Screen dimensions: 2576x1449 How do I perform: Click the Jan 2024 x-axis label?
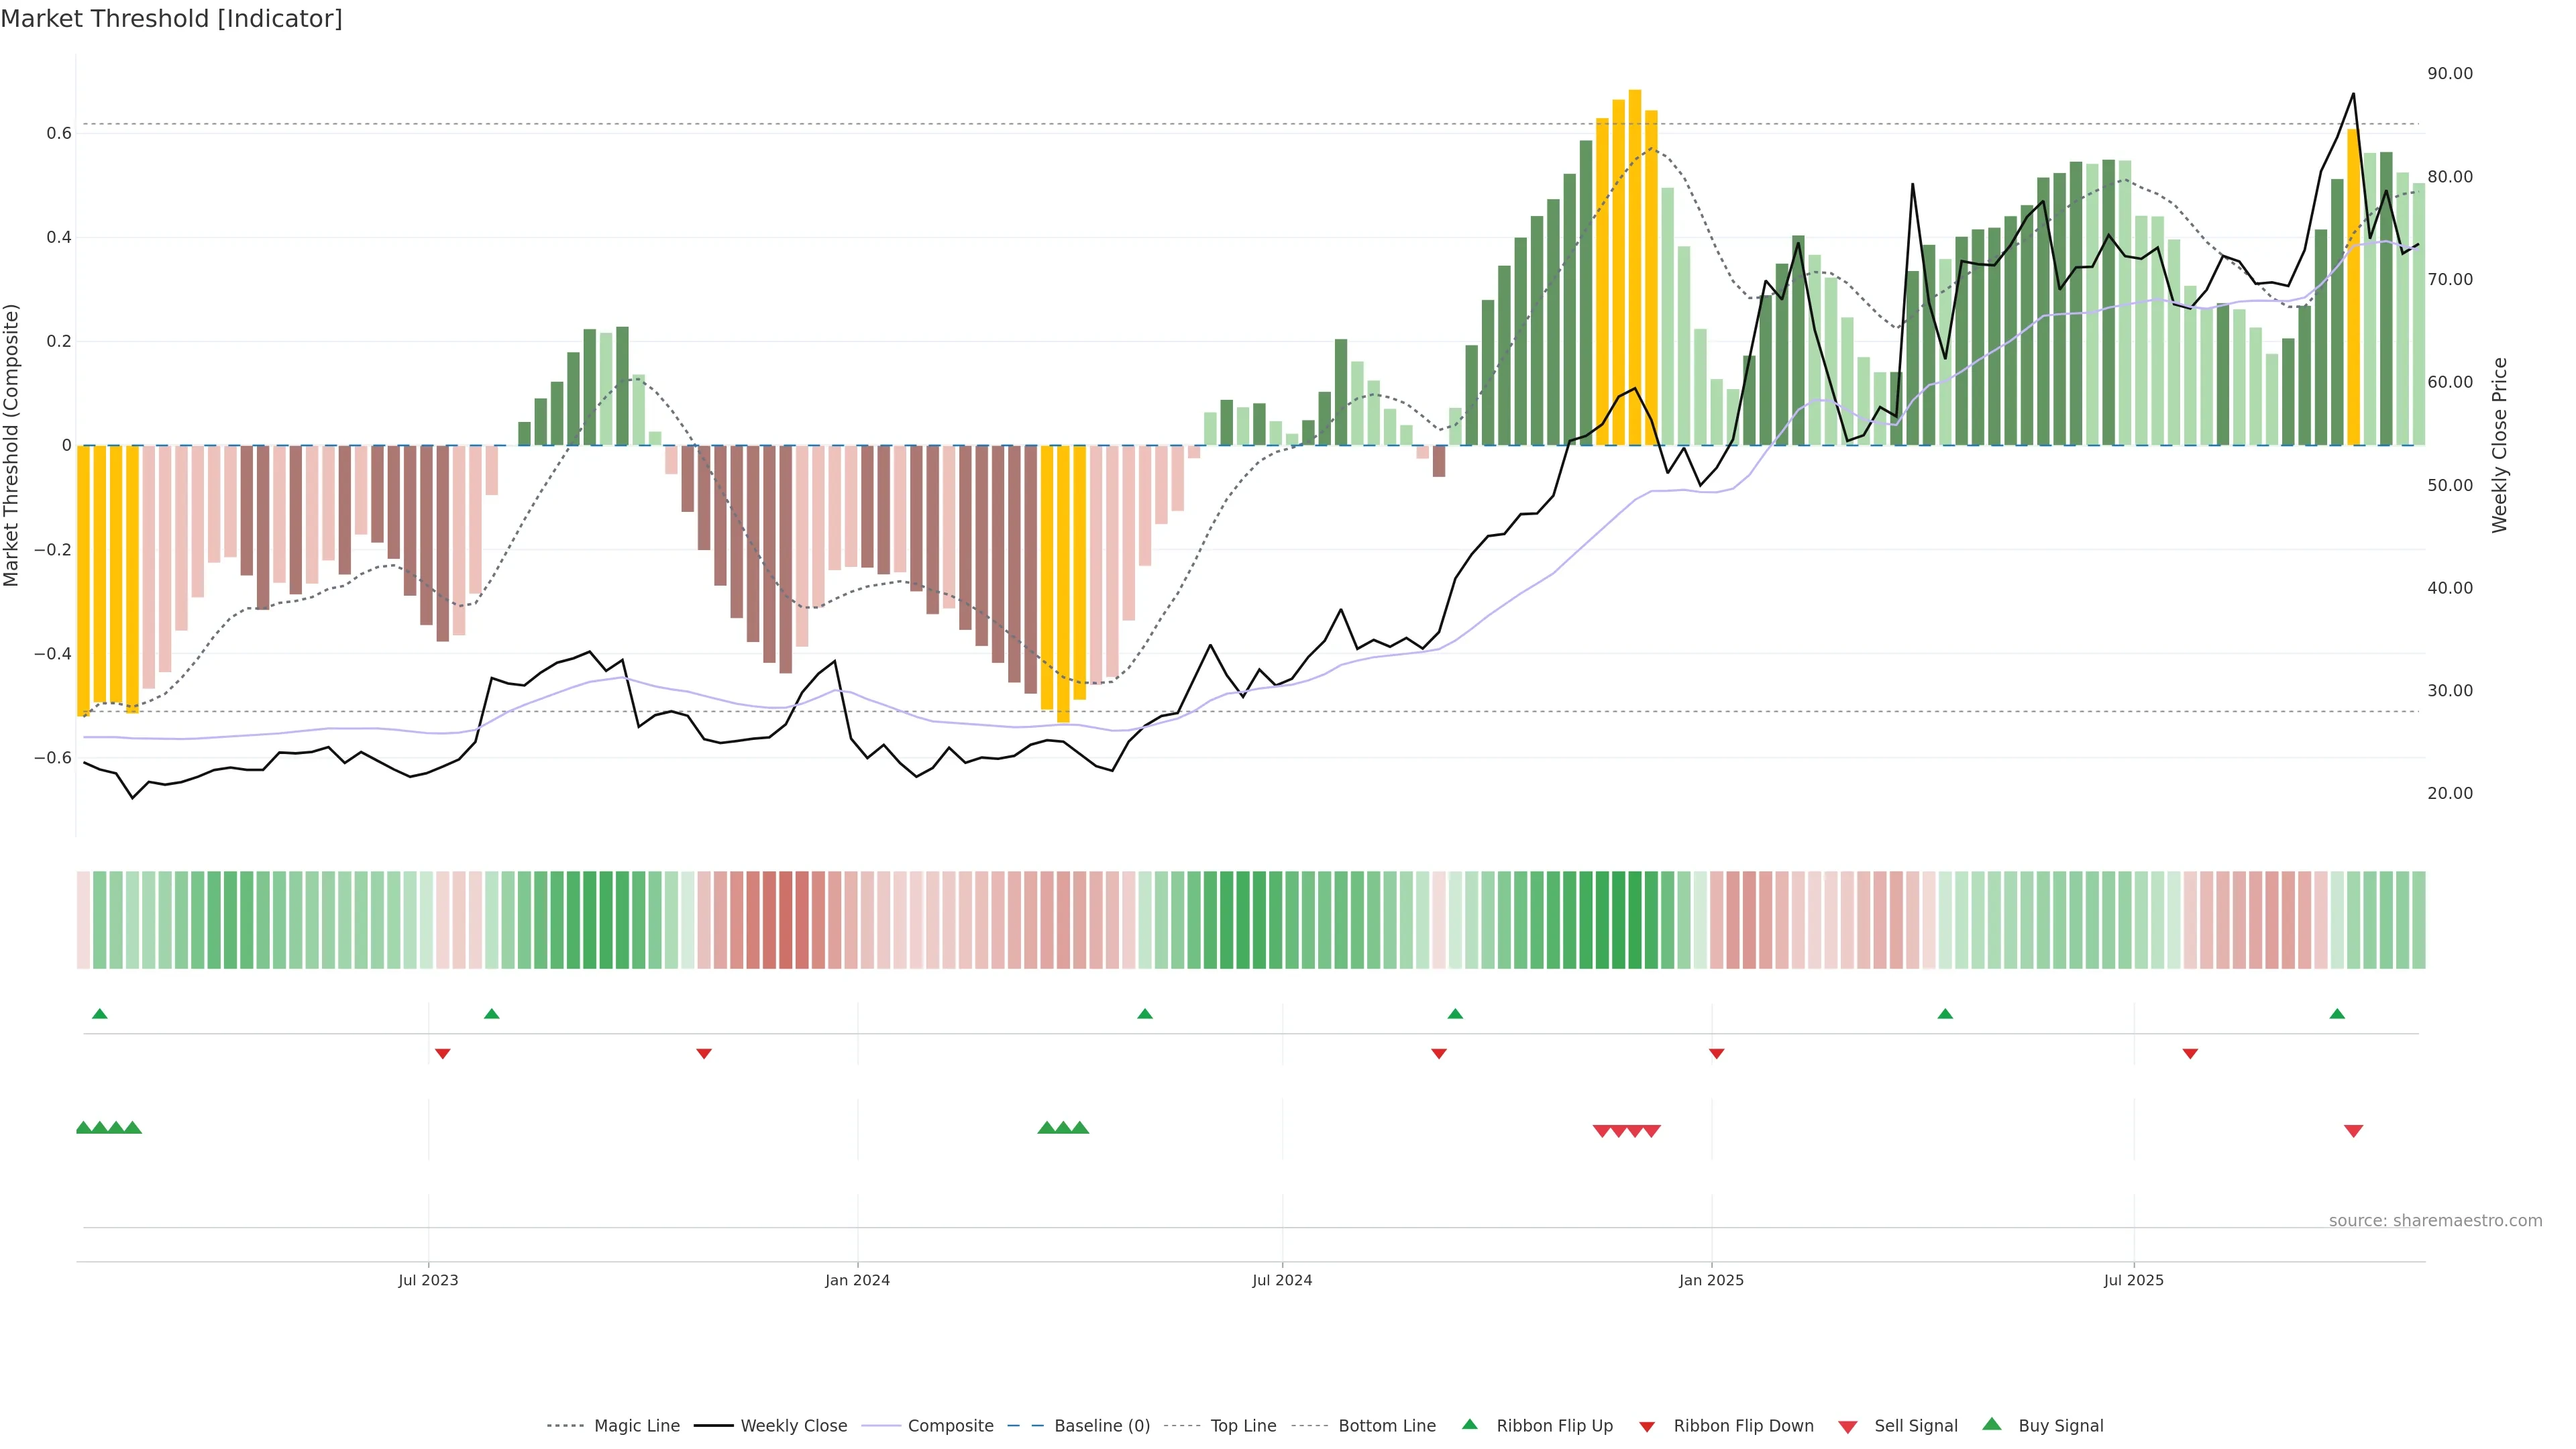(x=857, y=1280)
